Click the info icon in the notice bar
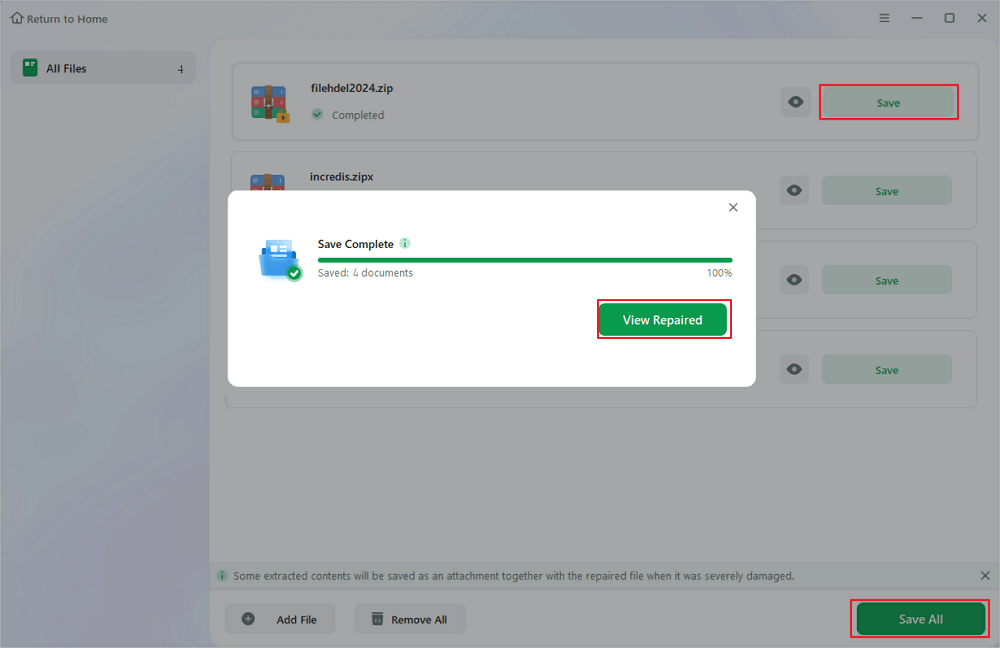The width and height of the screenshot is (1000, 648). pyautogui.click(x=222, y=576)
